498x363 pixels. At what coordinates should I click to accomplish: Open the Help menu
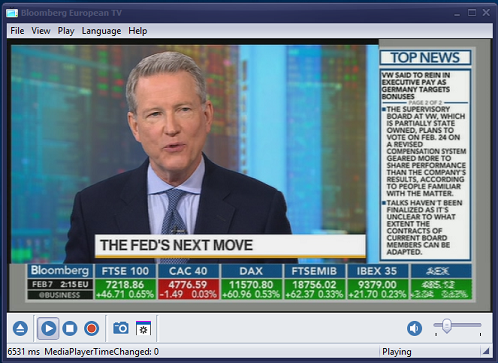pos(138,31)
